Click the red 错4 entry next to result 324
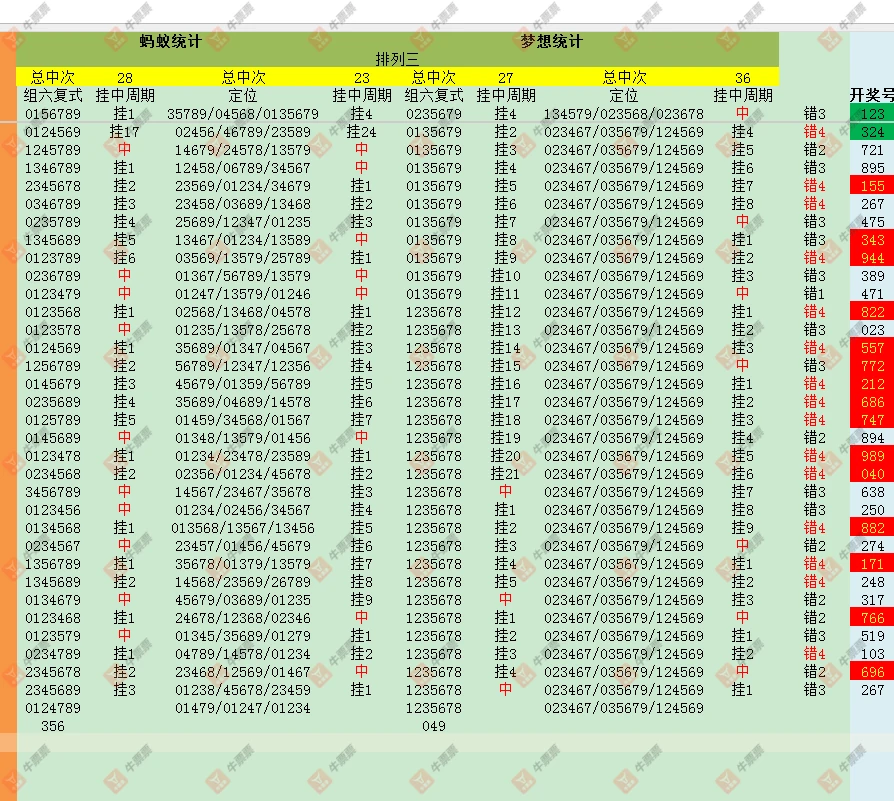This screenshot has height=801, width=894. point(813,131)
